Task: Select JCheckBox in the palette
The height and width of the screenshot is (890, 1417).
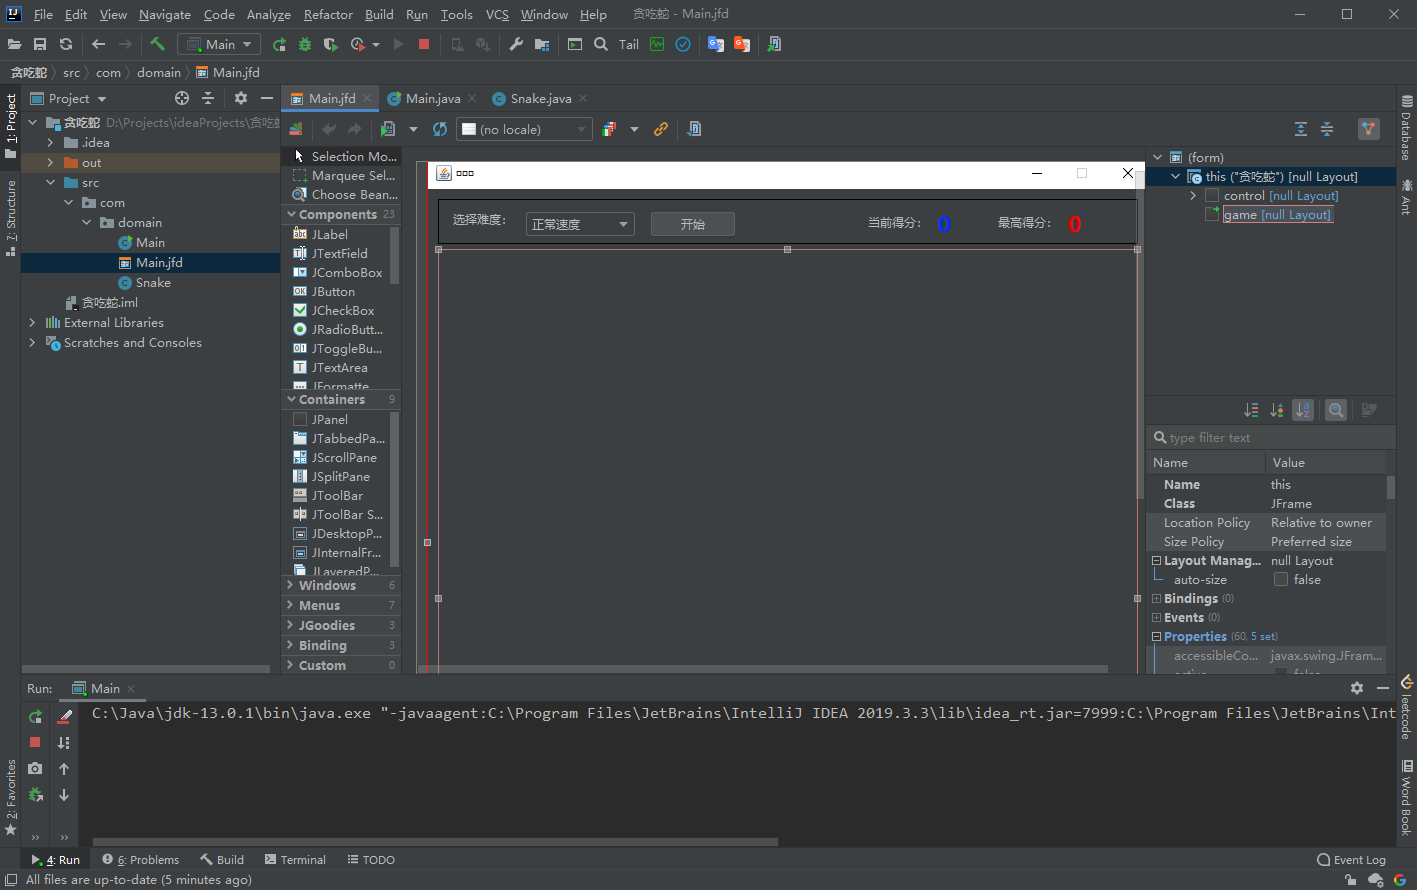Action: pyautogui.click(x=343, y=311)
